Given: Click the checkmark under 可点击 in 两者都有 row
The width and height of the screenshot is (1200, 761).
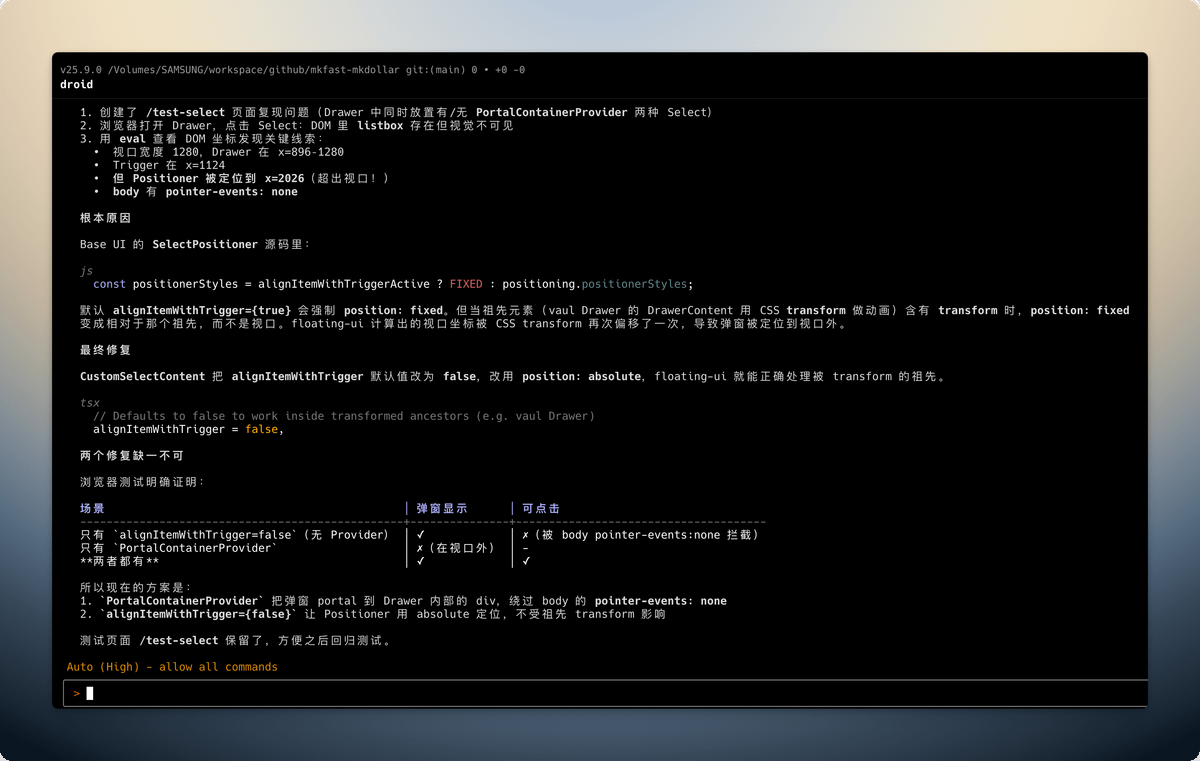Looking at the screenshot, I should 526,561.
